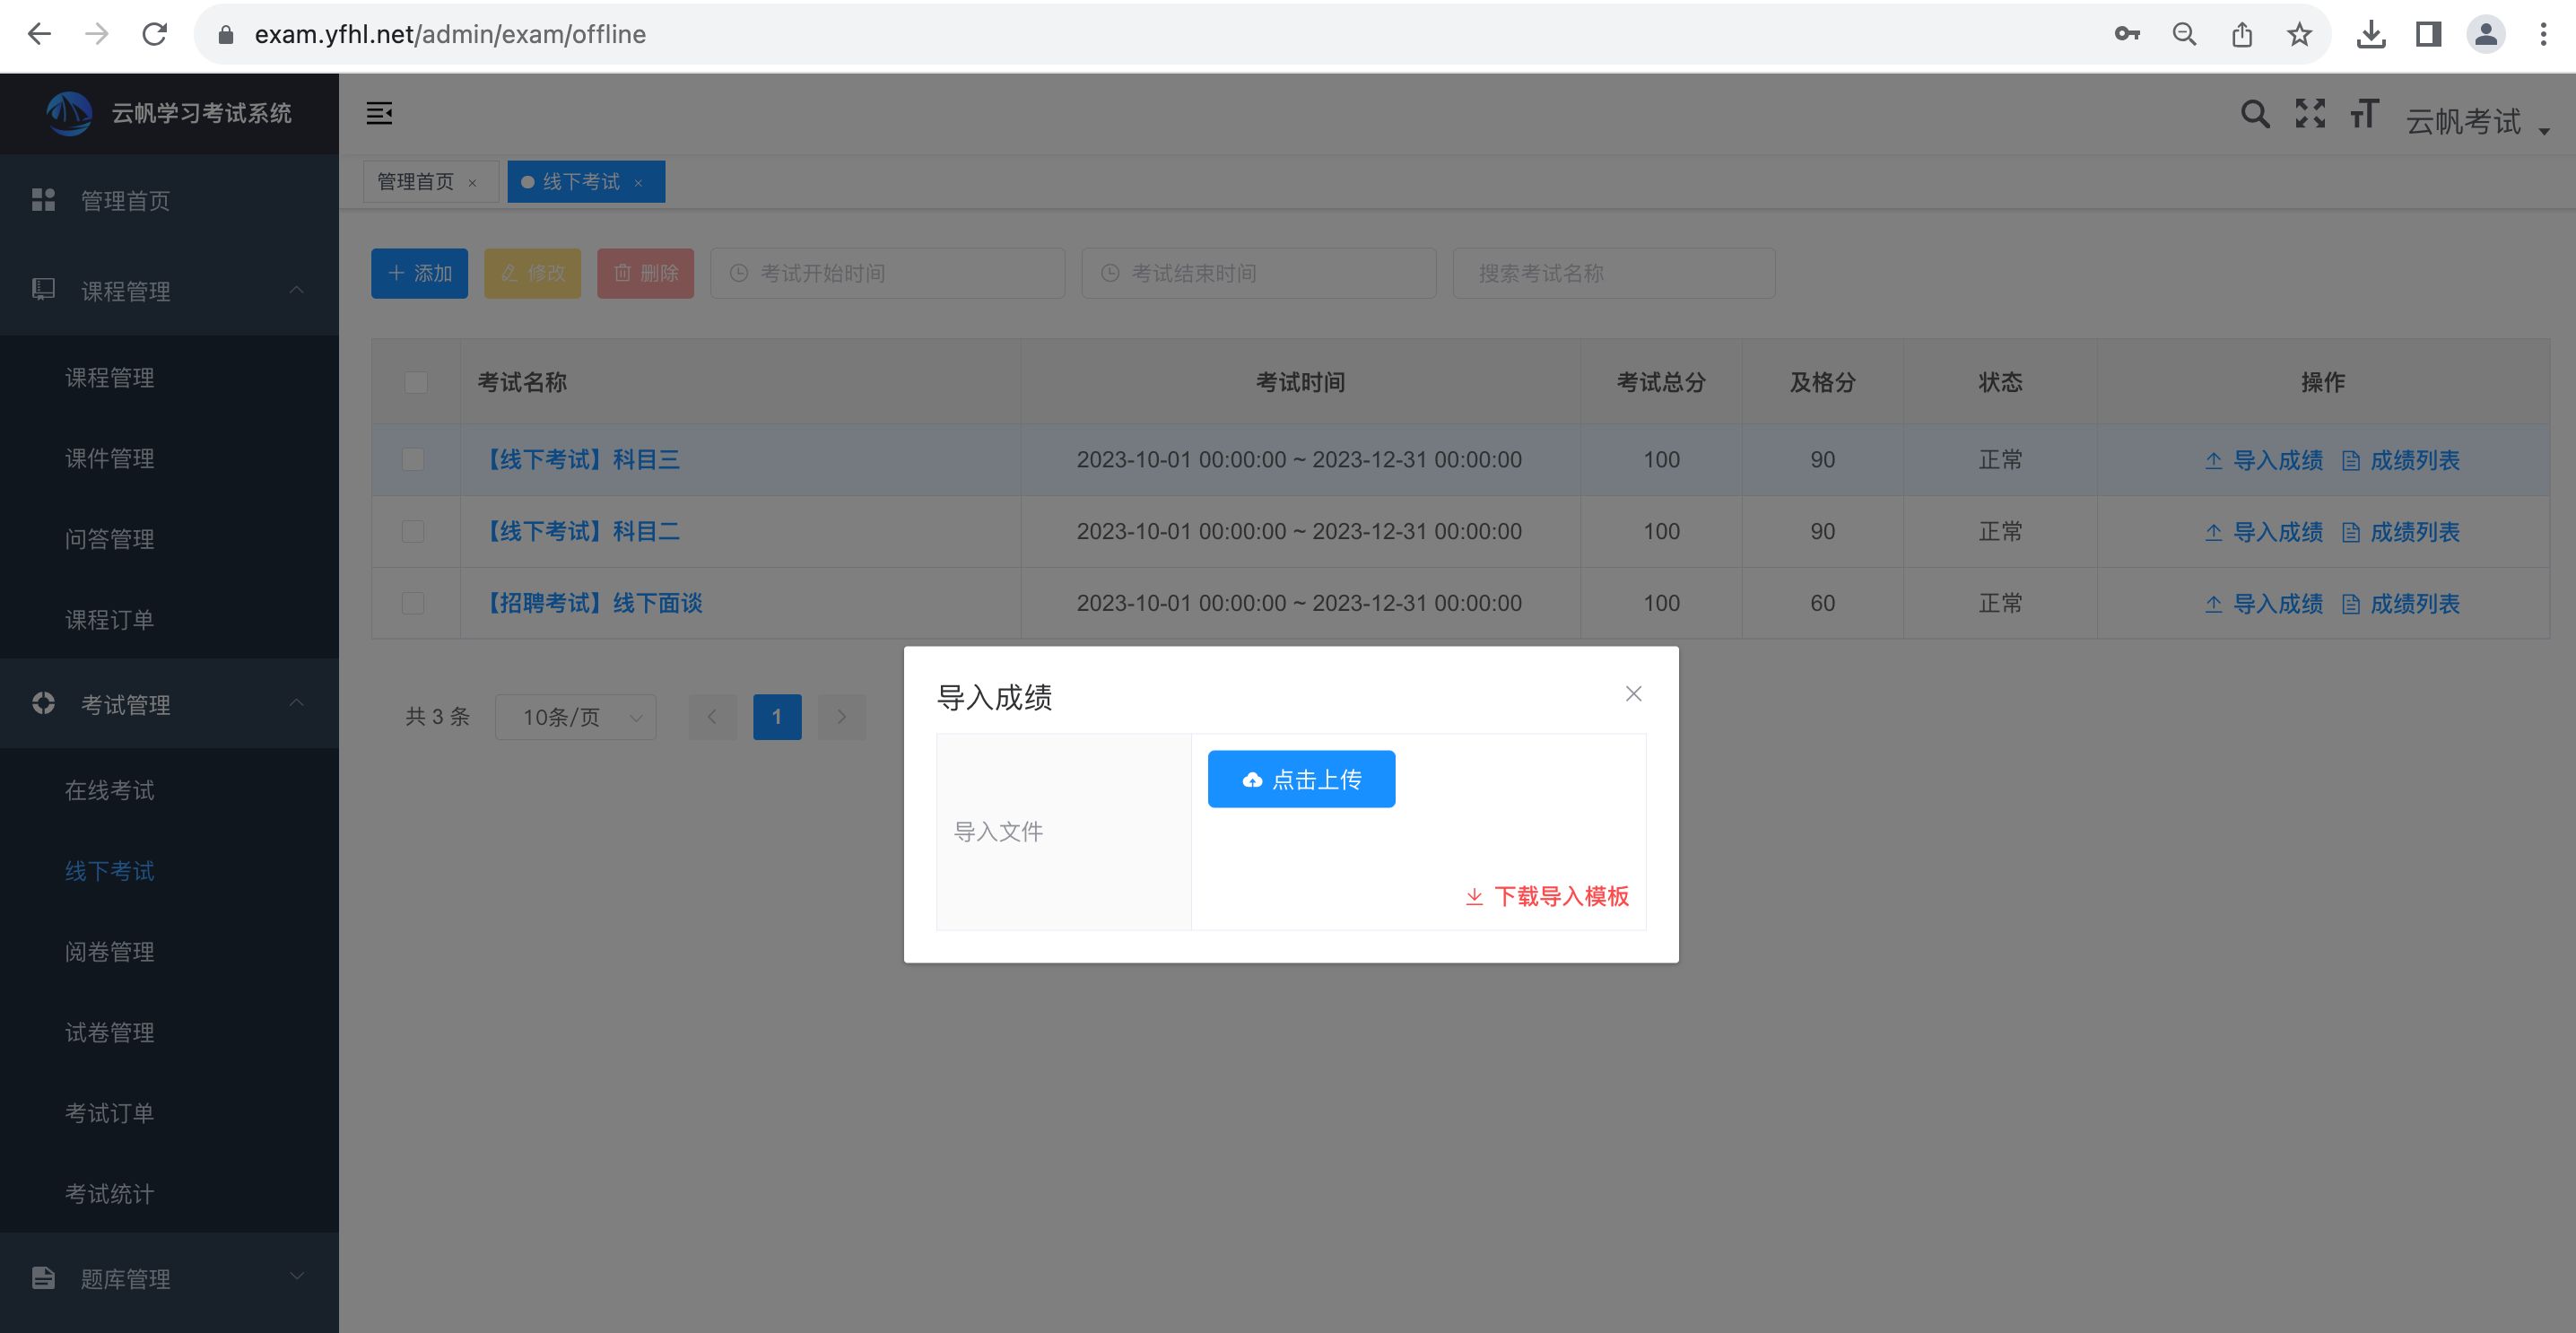The width and height of the screenshot is (2576, 1333).
Task: Click the 点击上传 upload button
Action: (1301, 780)
